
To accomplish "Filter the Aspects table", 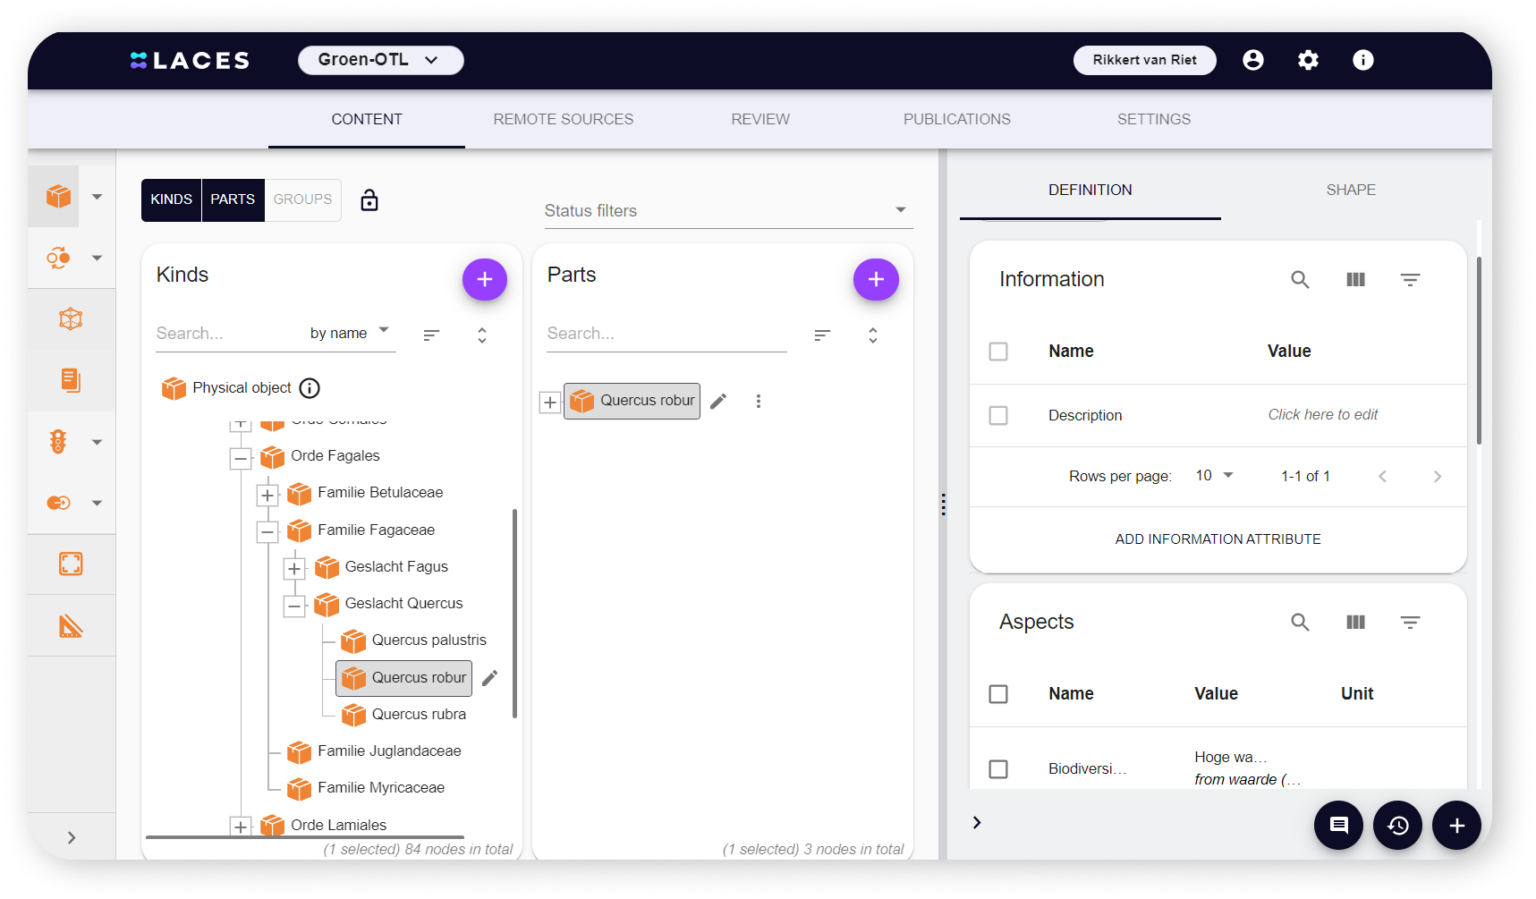I will (1410, 622).
